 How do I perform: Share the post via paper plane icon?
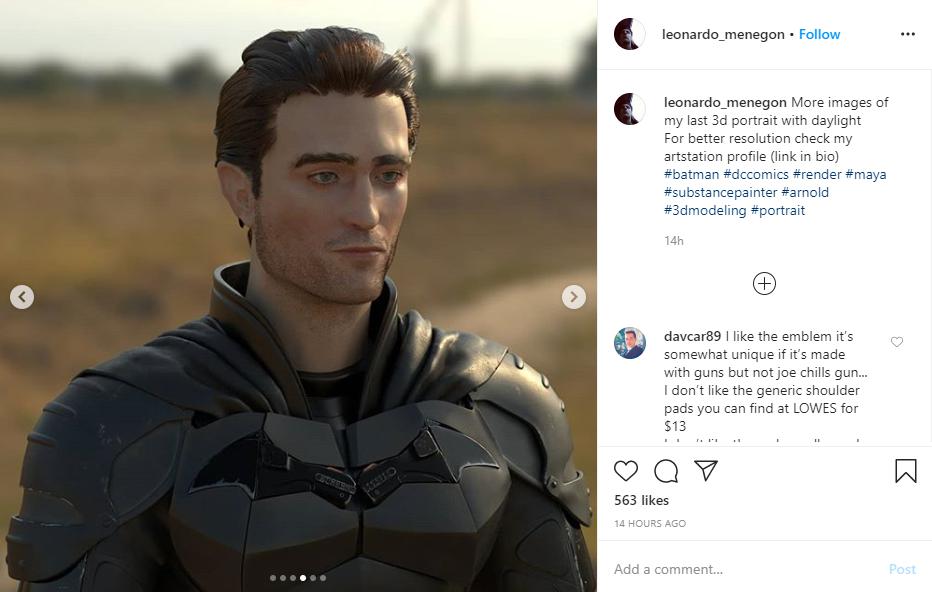706,471
